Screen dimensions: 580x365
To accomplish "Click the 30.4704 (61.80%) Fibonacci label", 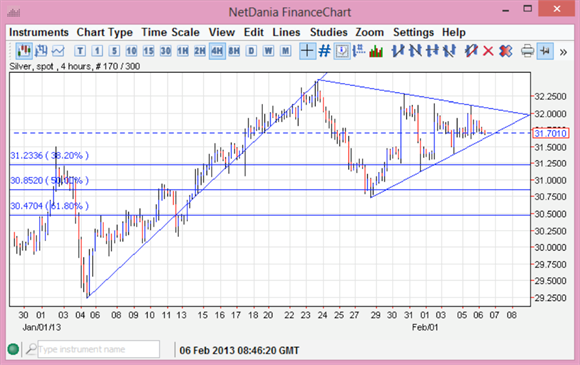I will (x=50, y=206).
